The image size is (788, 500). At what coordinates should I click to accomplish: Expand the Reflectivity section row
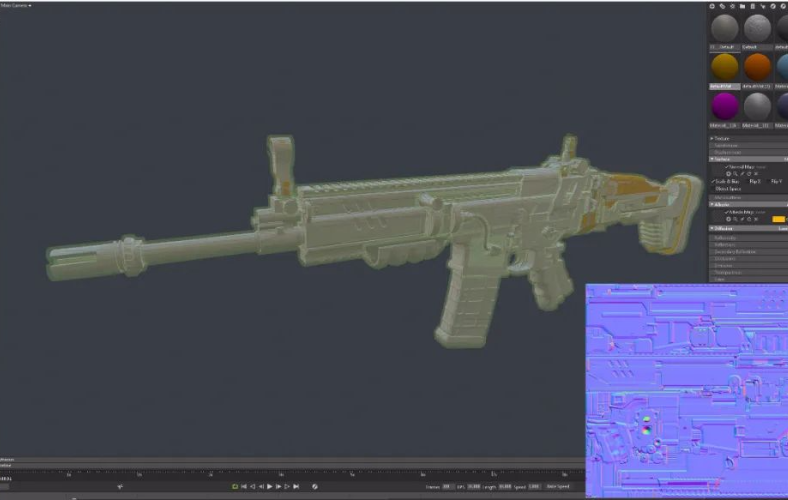[748, 238]
